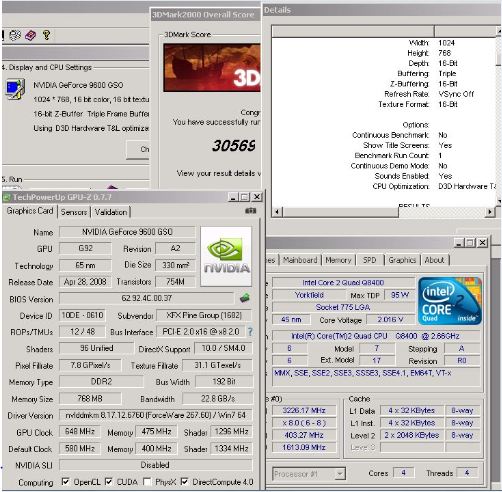Viewport: 502px width, 492px height.
Task: Click the Shaders 96 Unified field
Action: coord(96,348)
